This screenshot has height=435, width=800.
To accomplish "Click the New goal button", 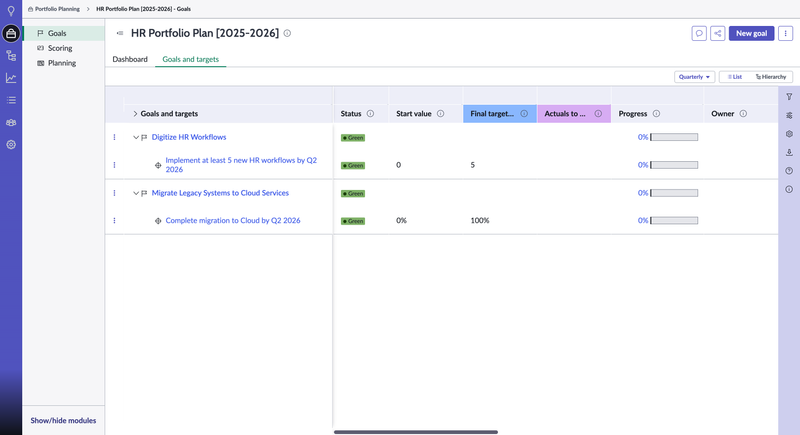I will 751,33.
